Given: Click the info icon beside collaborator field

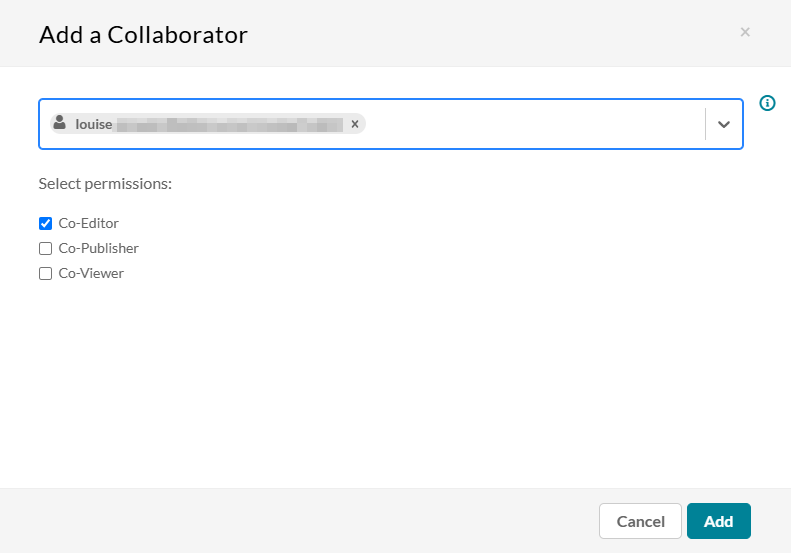Looking at the screenshot, I should coord(767,103).
